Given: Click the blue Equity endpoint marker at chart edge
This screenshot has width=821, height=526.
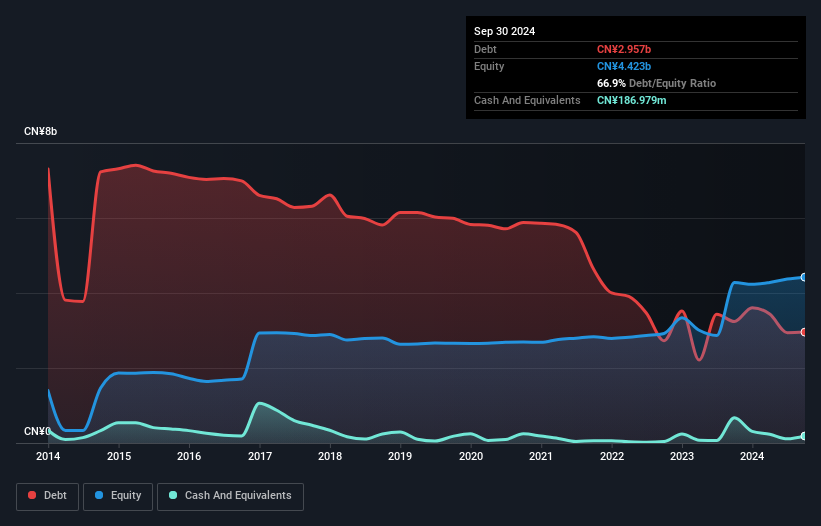Looking at the screenshot, I should coord(804,277).
